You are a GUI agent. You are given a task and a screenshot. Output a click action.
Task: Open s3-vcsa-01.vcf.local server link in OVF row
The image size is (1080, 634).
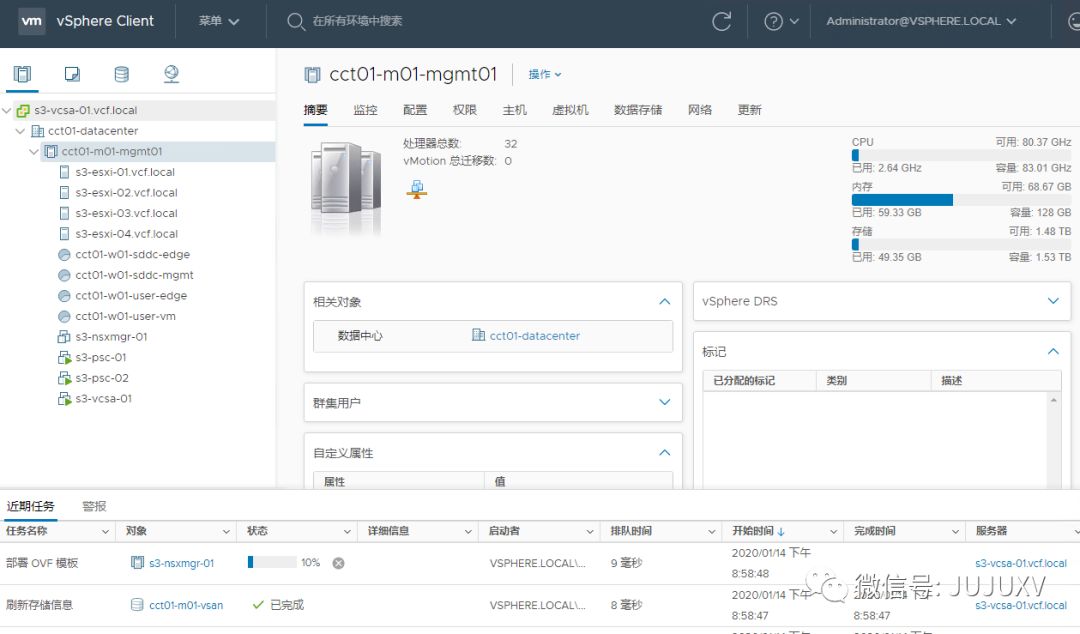pos(1021,563)
